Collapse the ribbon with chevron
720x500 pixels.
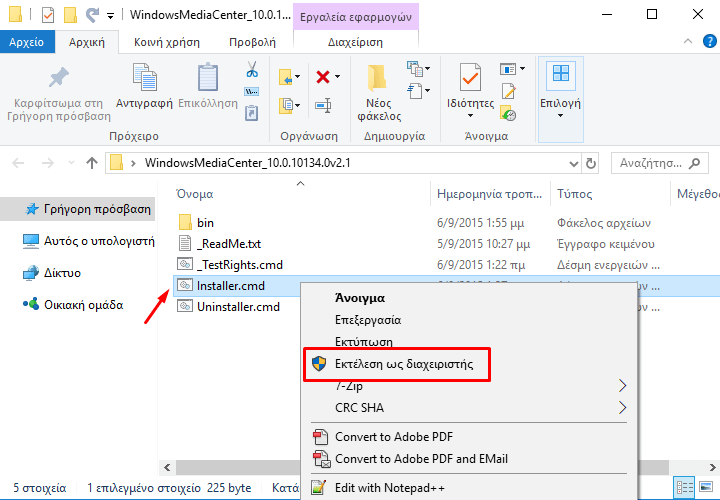point(688,41)
